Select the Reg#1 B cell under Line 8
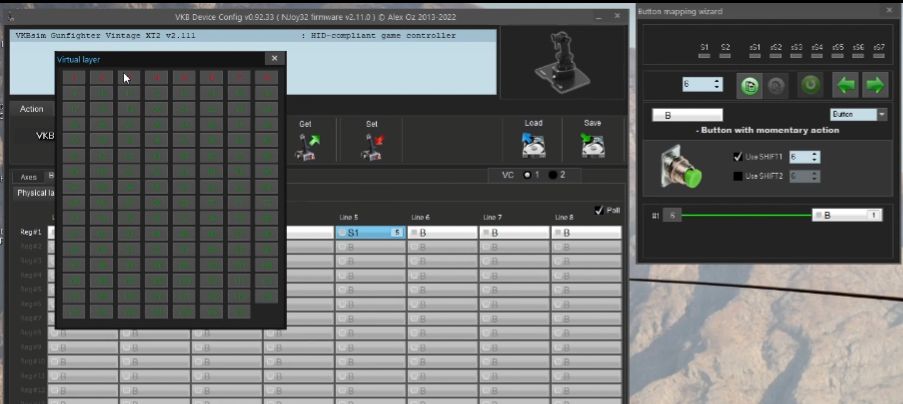This screenshot has height=404, width=903. (x=586, y=233)
